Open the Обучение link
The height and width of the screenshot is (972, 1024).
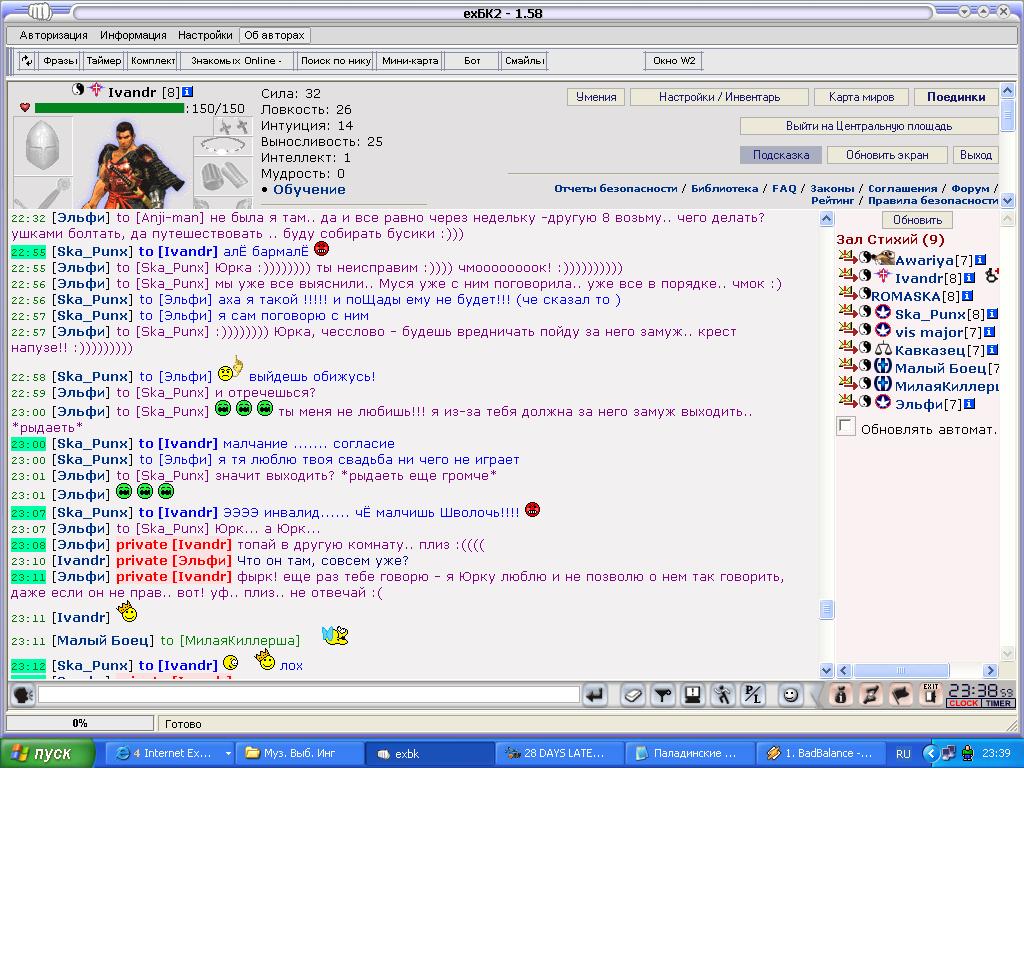click(309, 189)
